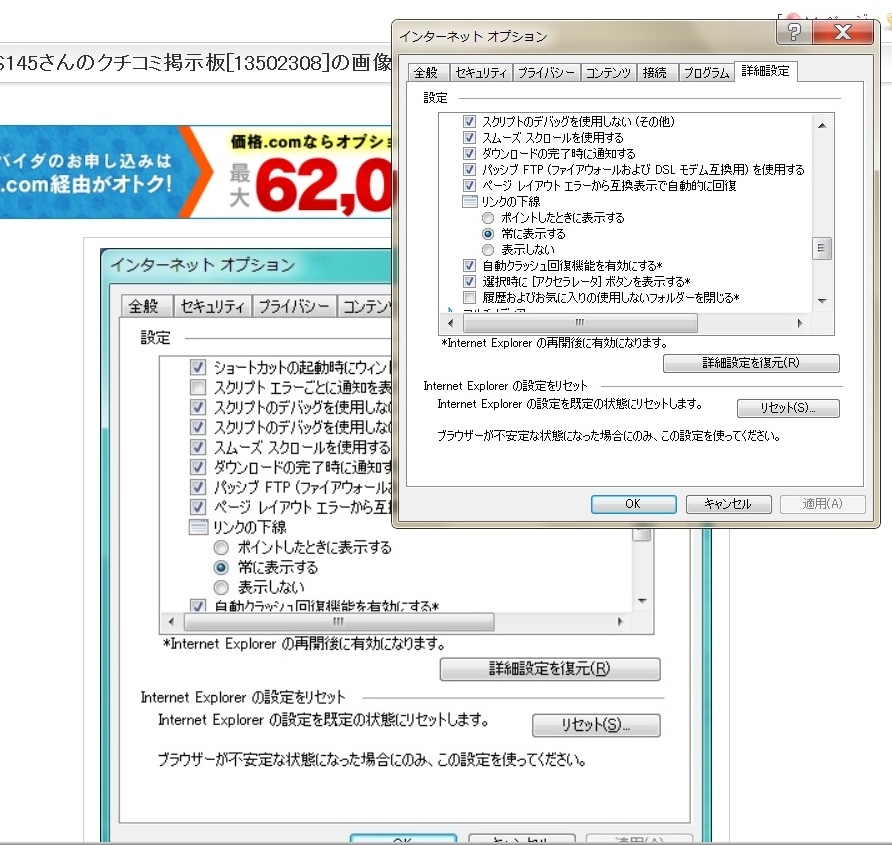
Task: Toggle スムーズ スクロールを使用する in background dialog
Action: [x=197, y=447]
